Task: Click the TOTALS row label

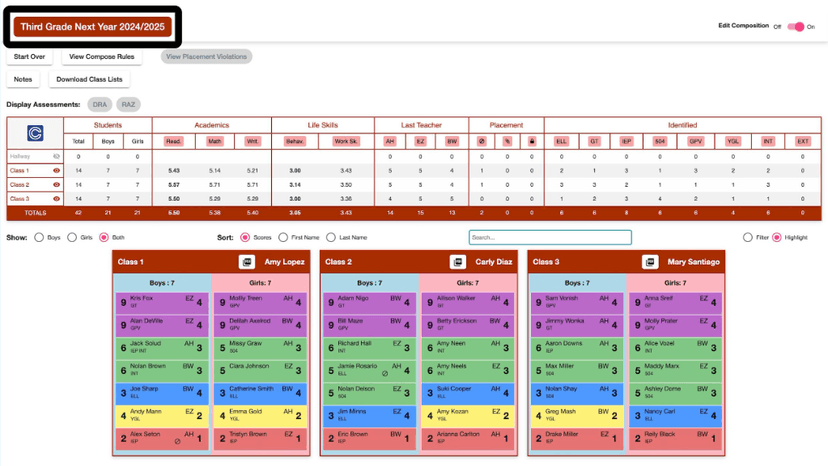Action: [35, 213]
